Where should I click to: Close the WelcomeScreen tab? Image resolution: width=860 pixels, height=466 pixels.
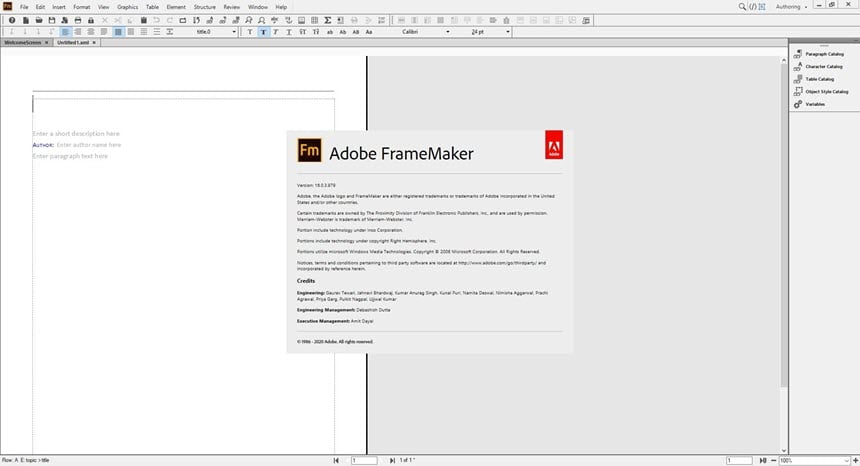[47, 42]
